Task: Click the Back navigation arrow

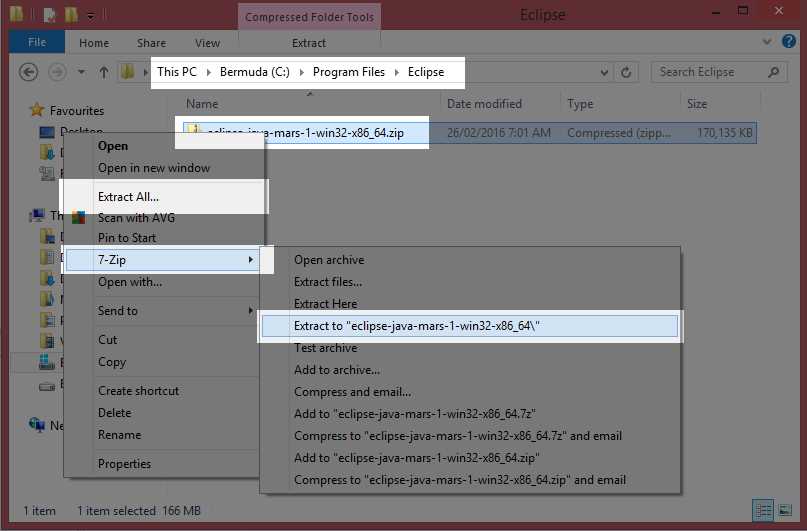Action: click(28, 72)
